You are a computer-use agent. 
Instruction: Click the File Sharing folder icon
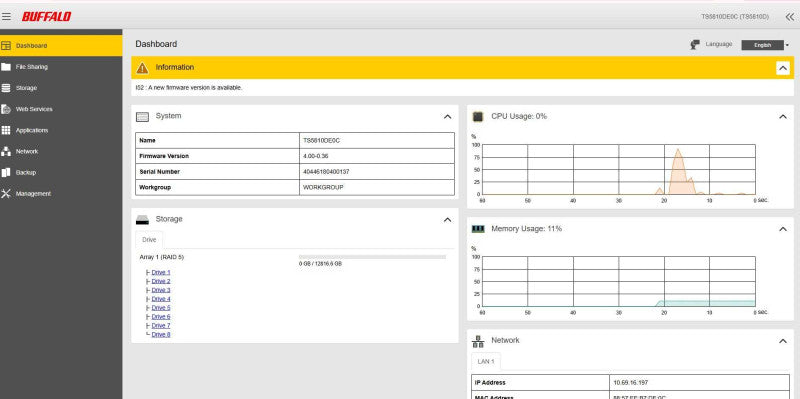pos(6,67)
